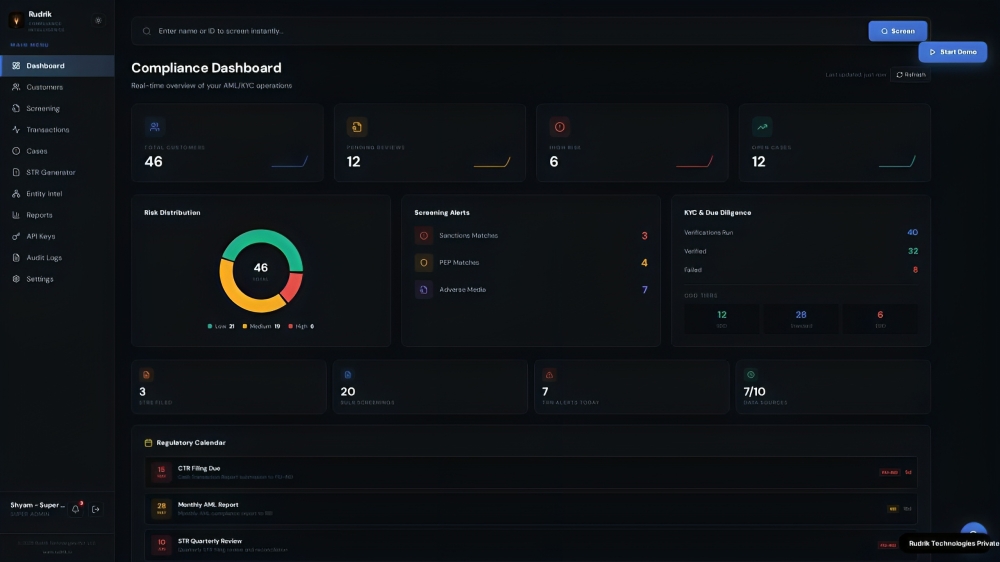
Task: Click the Data Sources value 7/10
Action: tap(754, 392)
